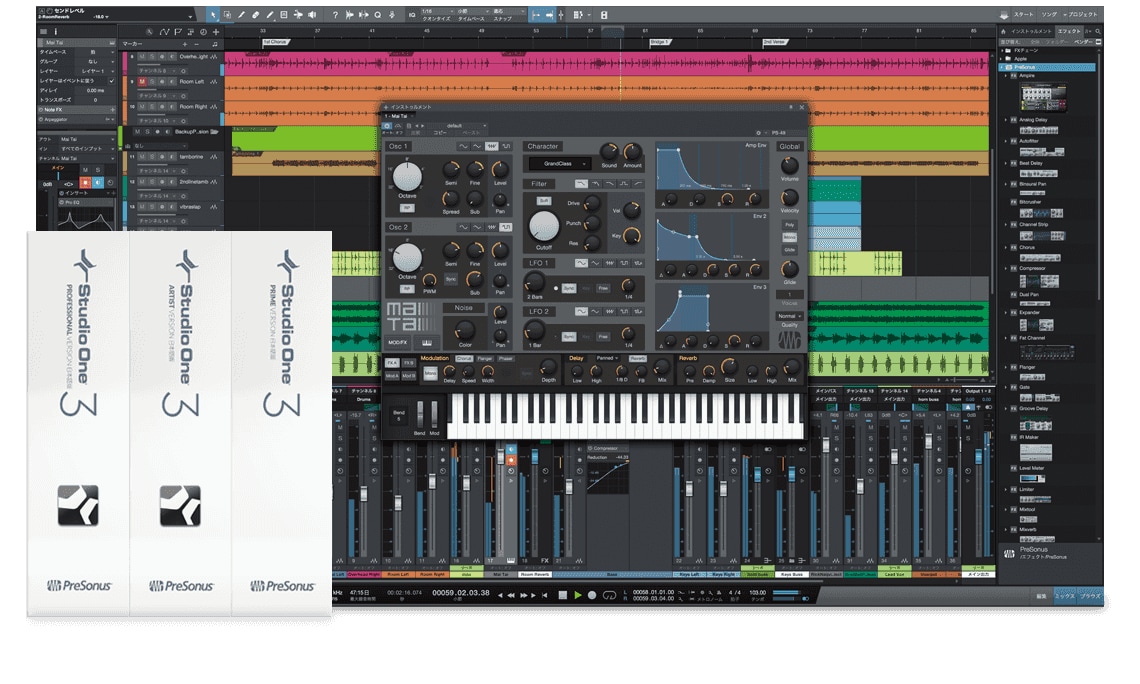Viewport: 1140px width, 684px height.
Task: Open help with the question mark icon
Action: click(x=335, y=15)
